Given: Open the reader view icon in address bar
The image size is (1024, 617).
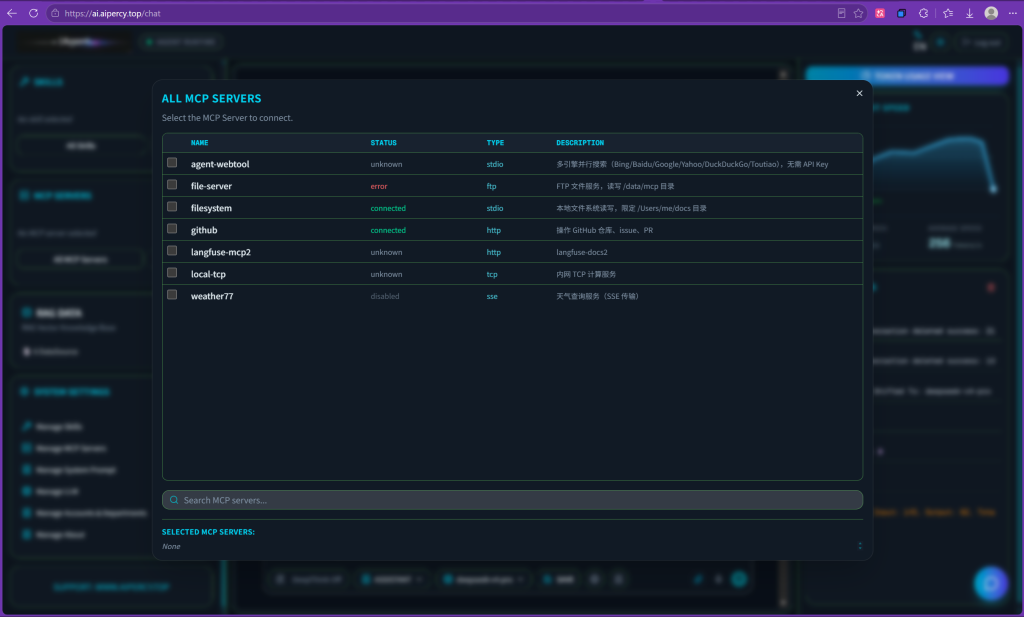Looking at the screenshot, I should (841, 13).
